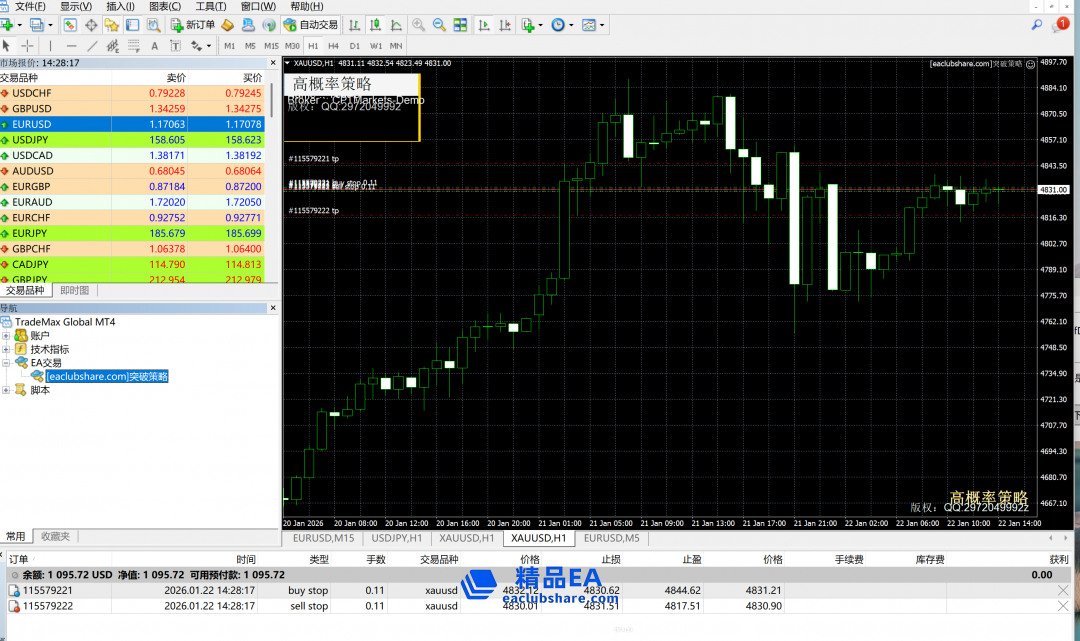Click the New Order (新订单) button

pyautogui.click(x=192, y=24)
